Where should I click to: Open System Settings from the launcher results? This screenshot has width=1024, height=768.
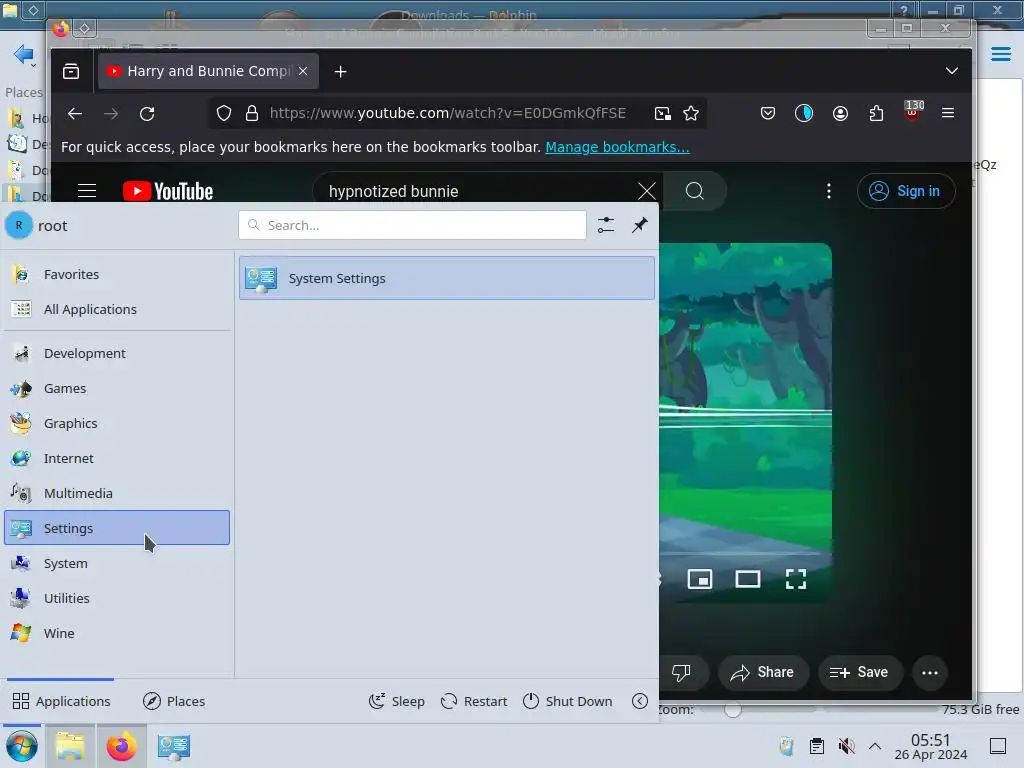coord(447,278)
